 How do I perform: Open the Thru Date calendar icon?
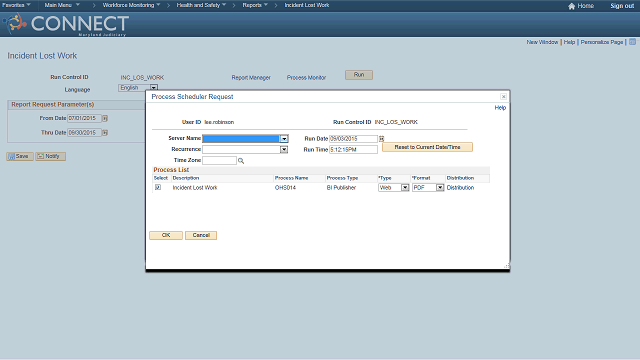point(105,133)
